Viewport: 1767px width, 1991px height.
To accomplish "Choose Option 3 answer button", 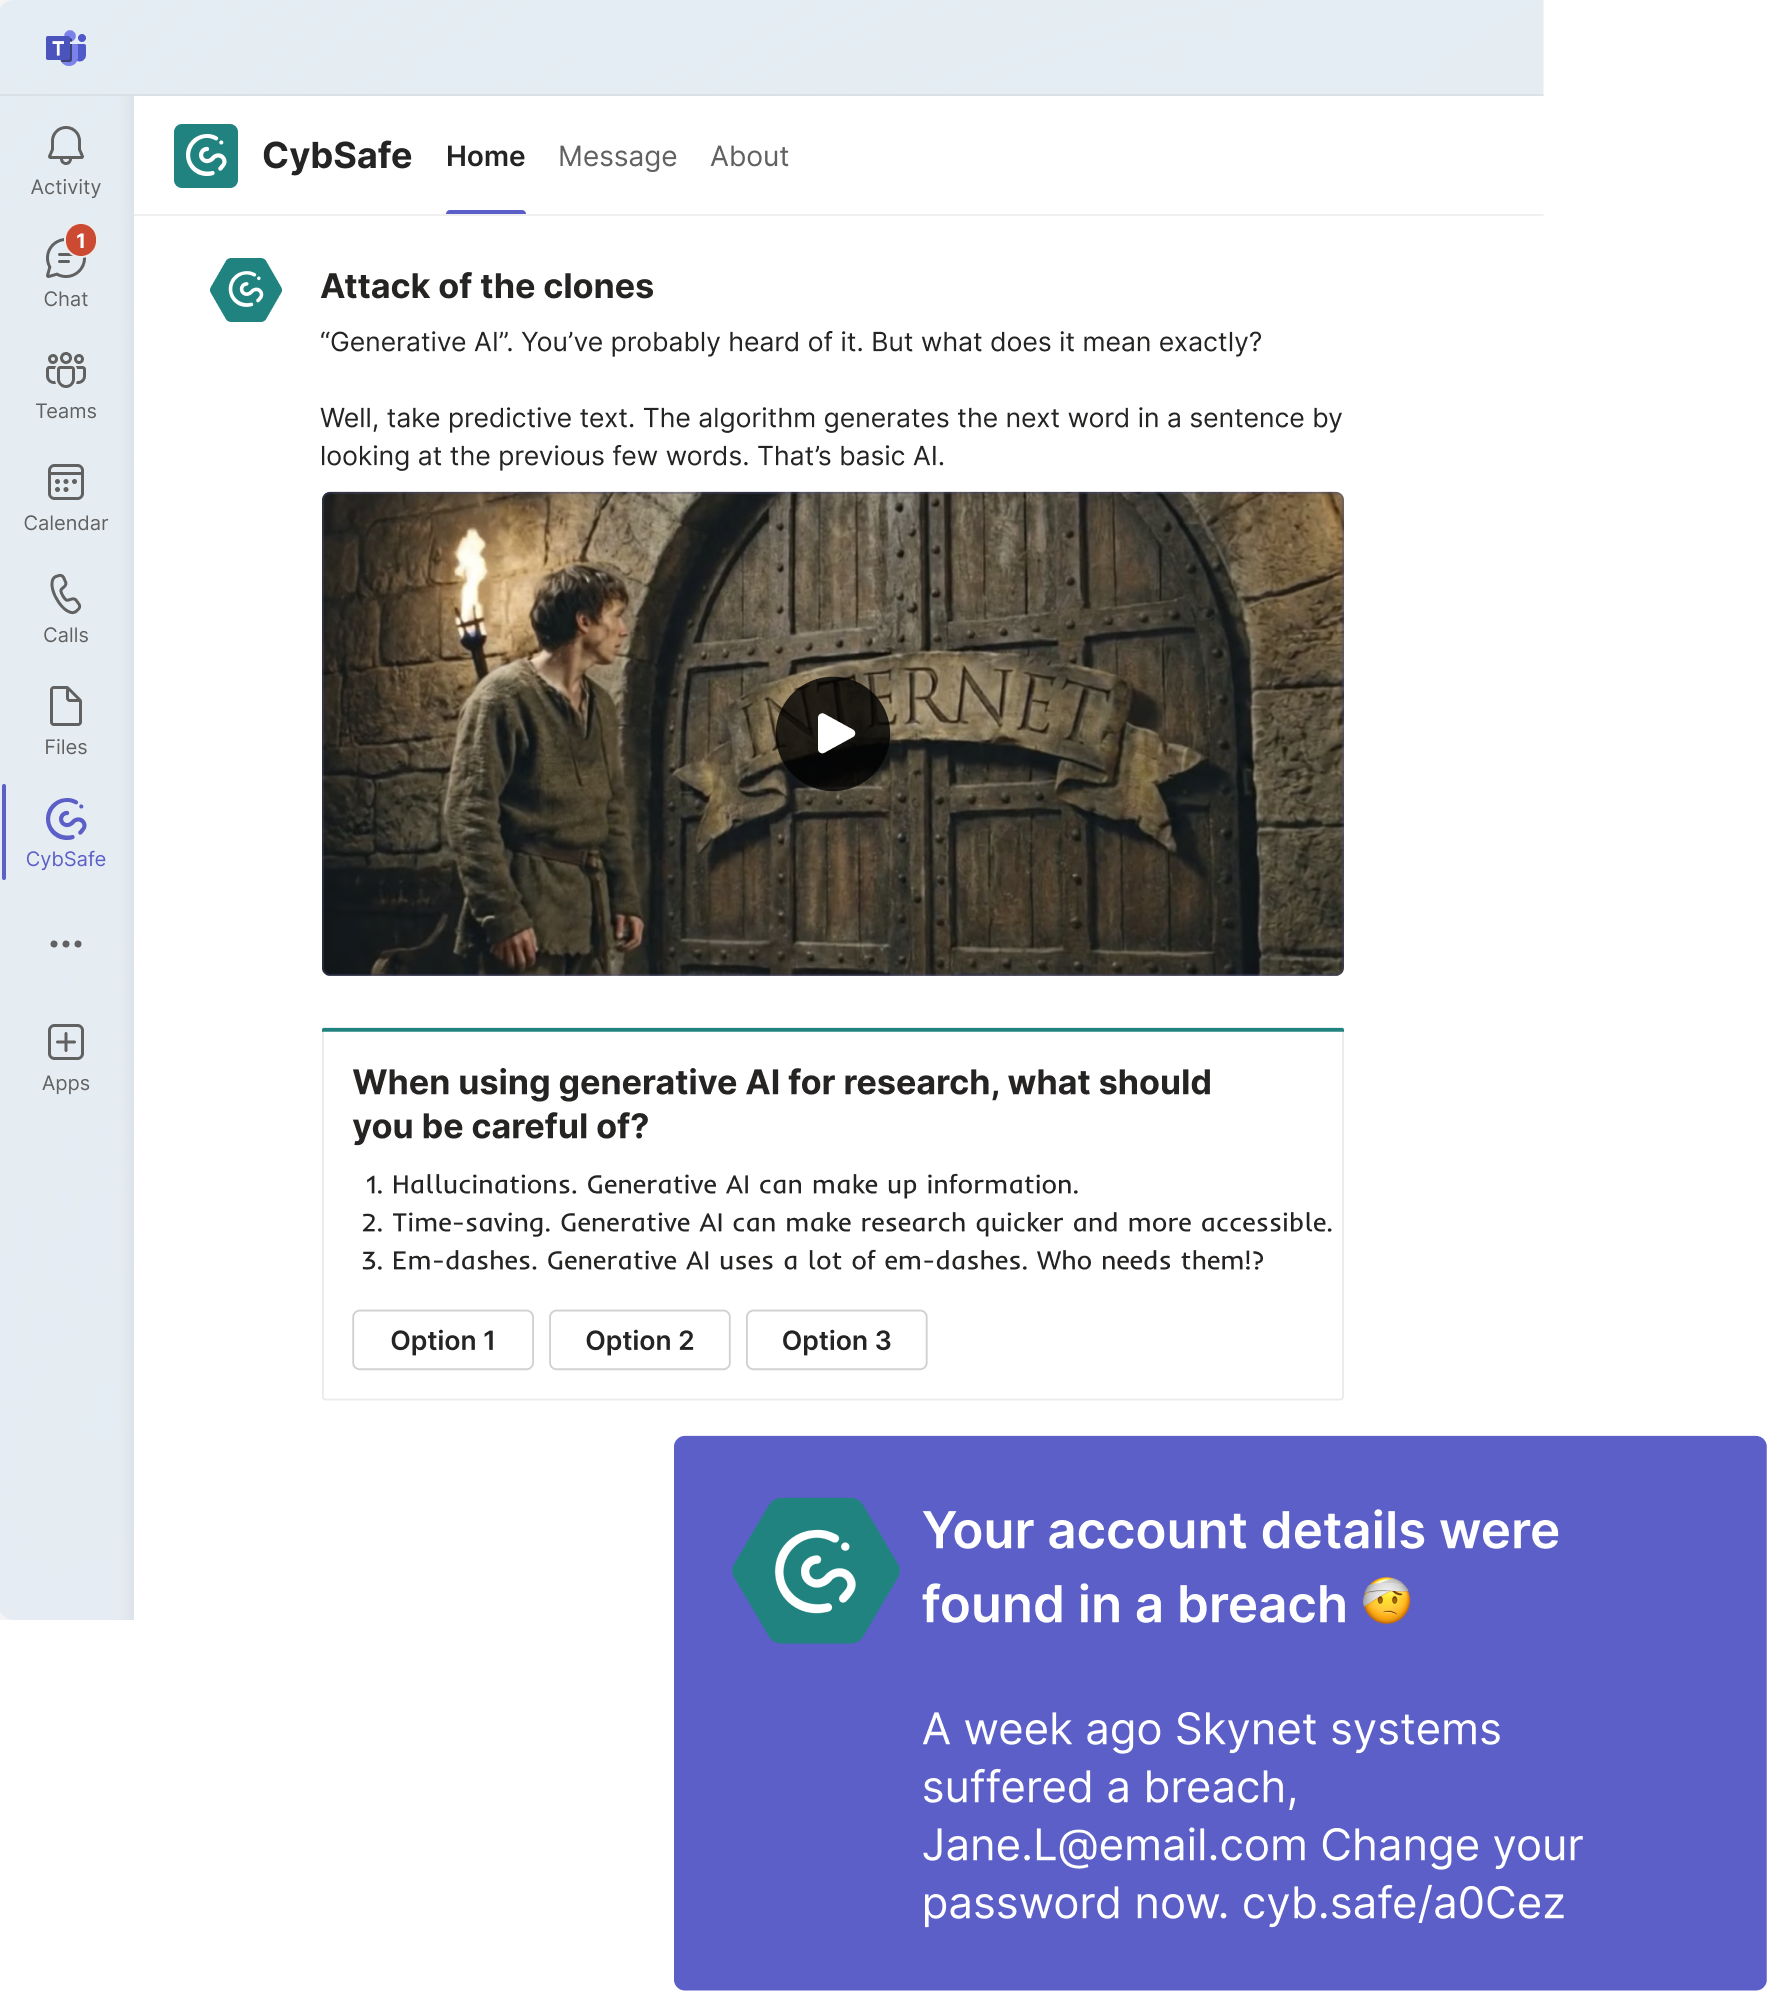I will 837,1340.
